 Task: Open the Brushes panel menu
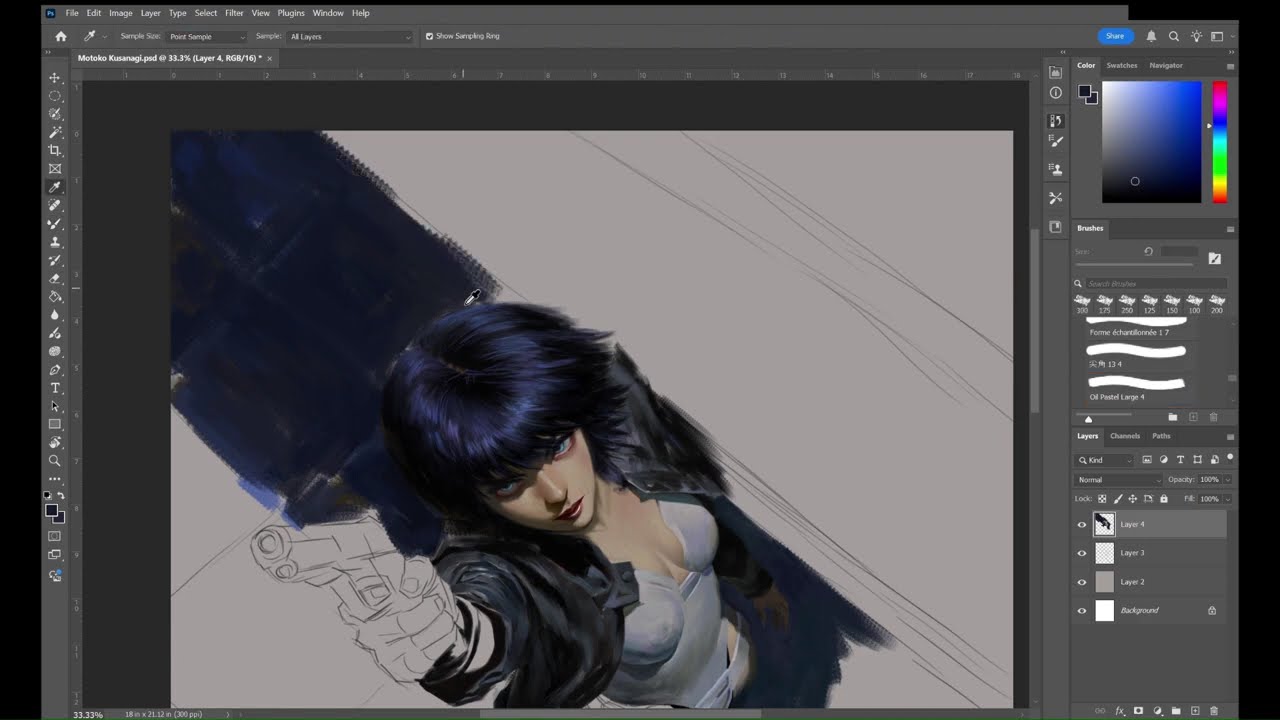coord(1230,229)
